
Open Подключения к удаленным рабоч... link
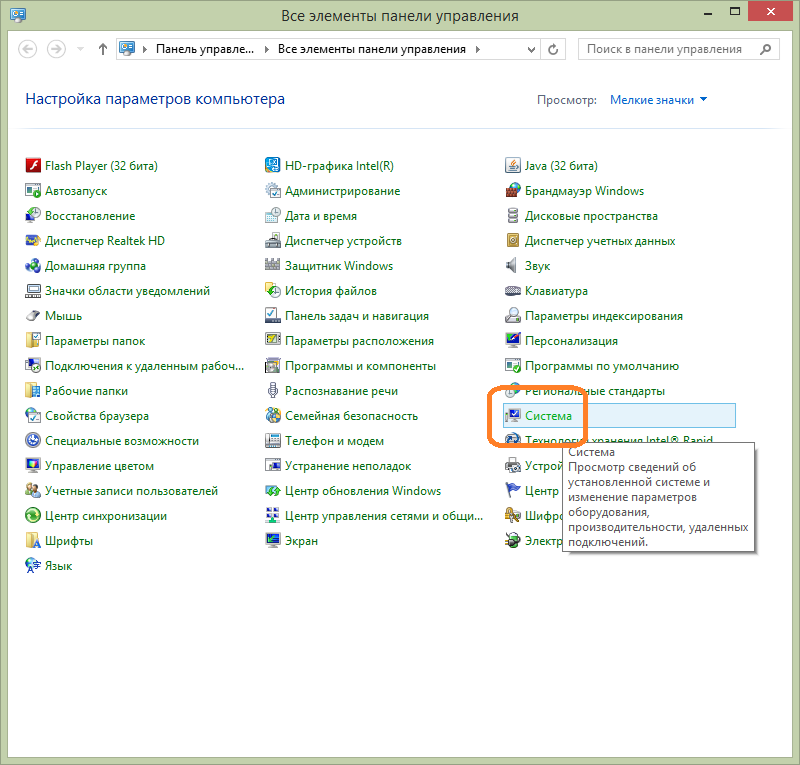click(144, 366)
